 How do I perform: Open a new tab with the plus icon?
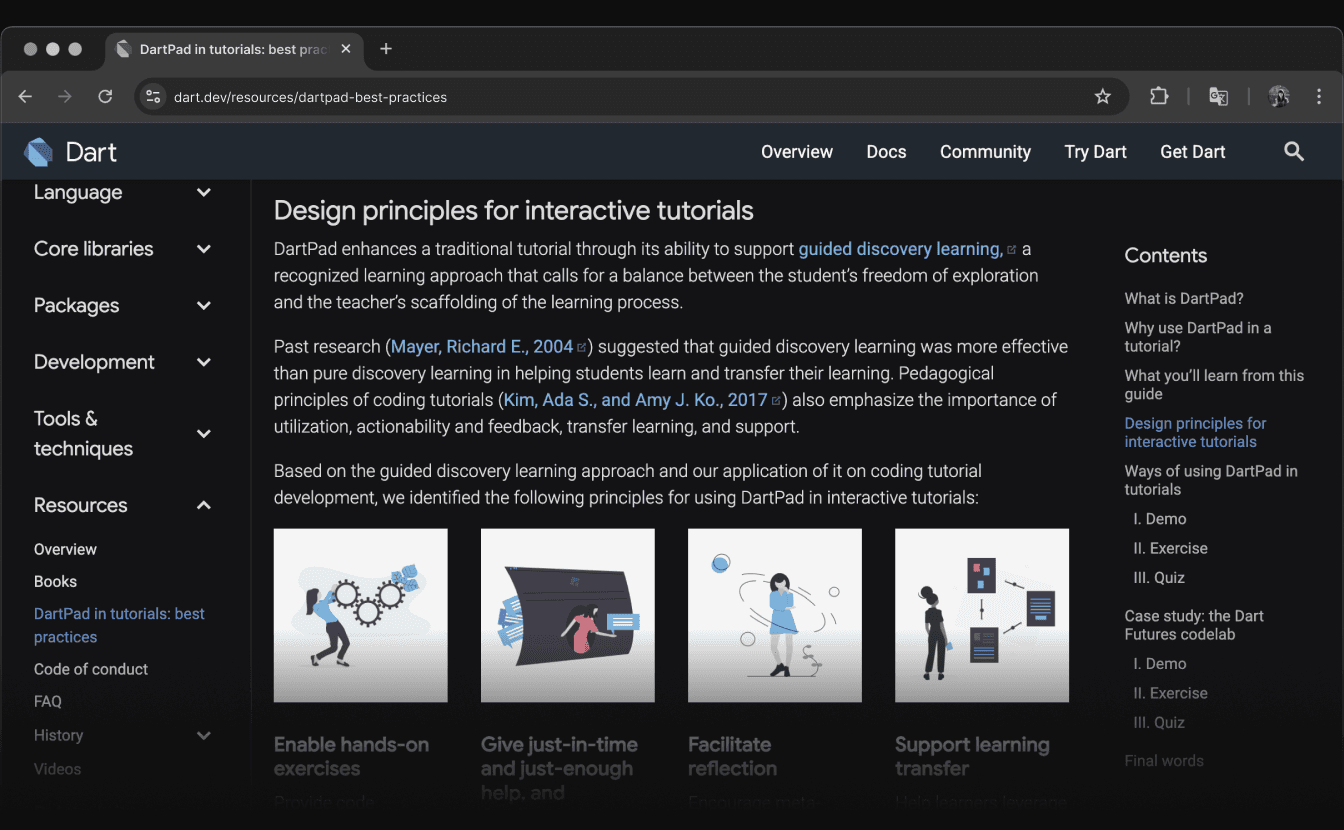386,48
